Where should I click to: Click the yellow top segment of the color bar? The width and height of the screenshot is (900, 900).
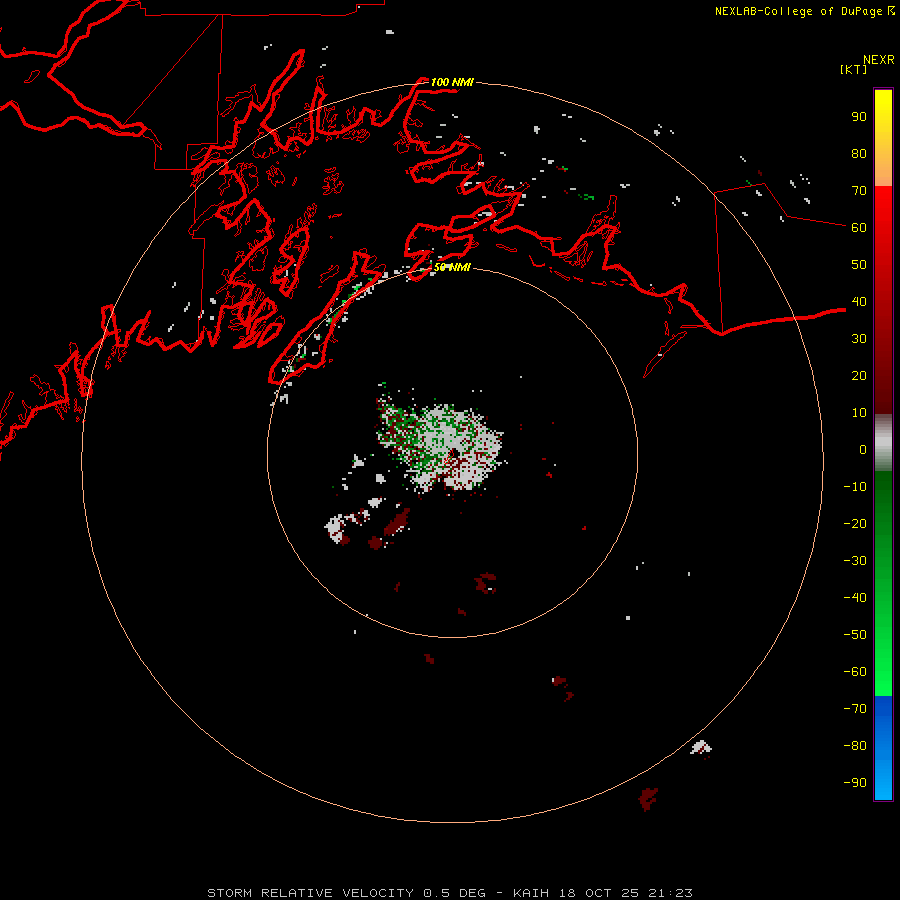coord(883,138)
